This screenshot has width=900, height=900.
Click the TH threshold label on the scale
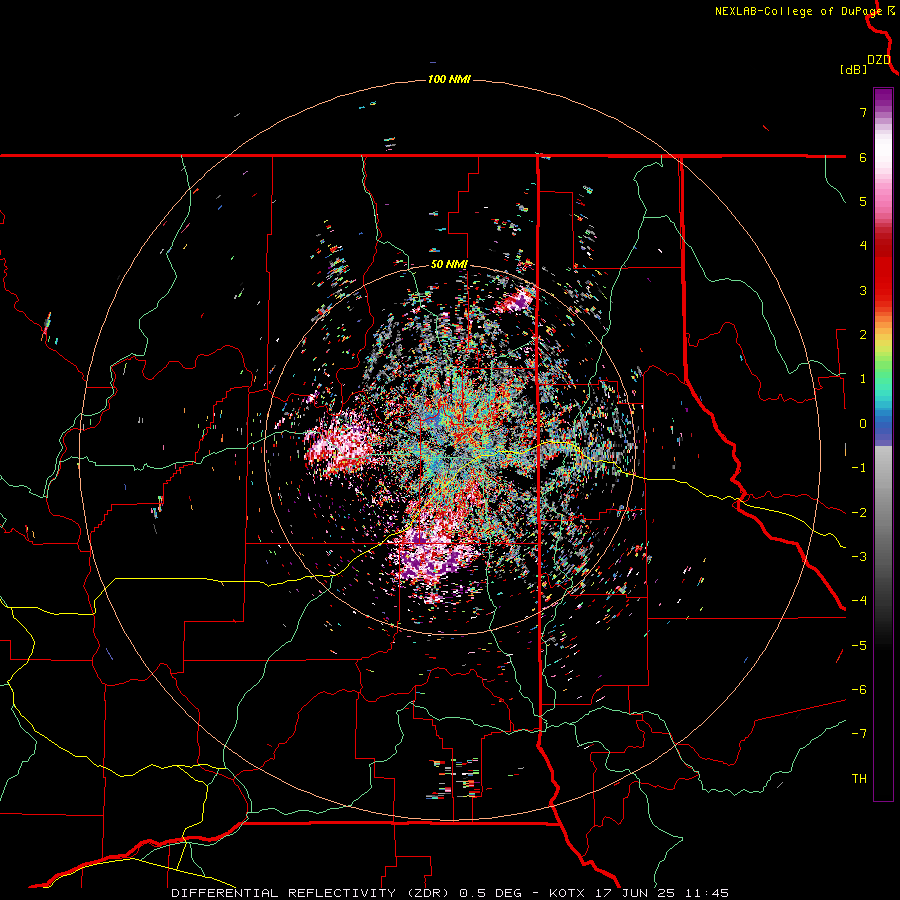pos(859,779)
